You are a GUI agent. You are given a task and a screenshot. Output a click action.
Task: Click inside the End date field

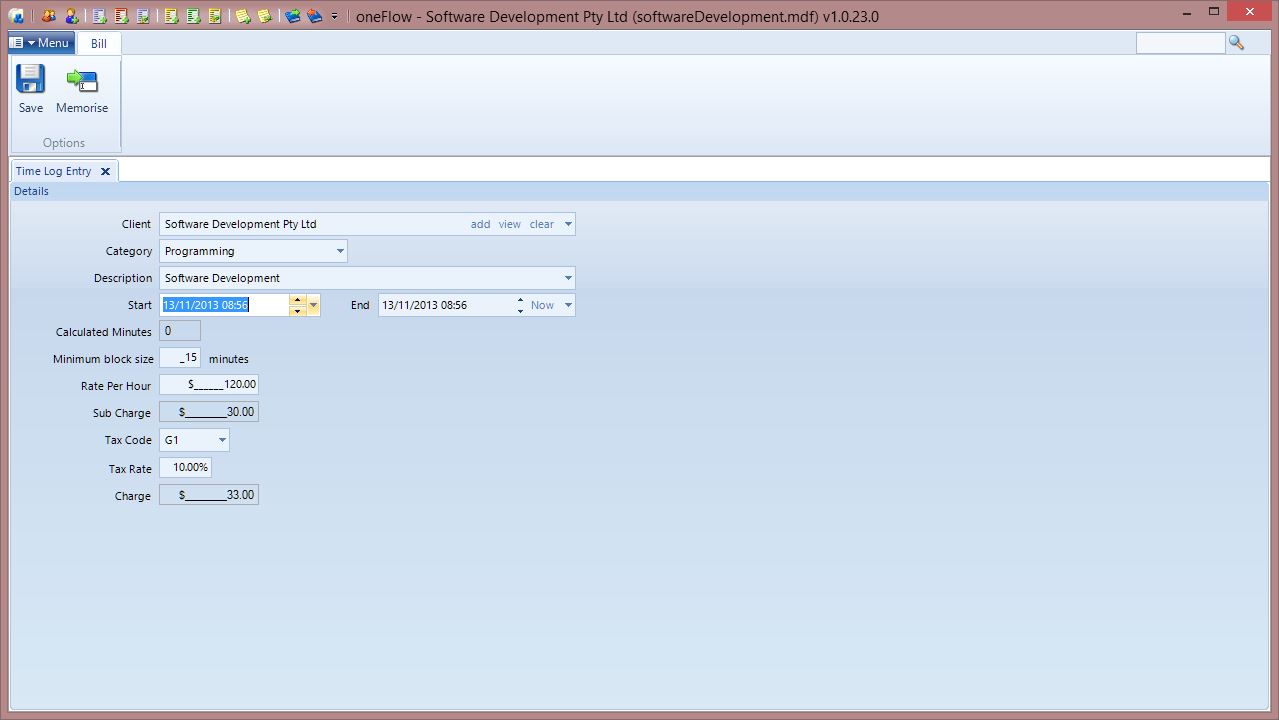(x=446, y=305)
